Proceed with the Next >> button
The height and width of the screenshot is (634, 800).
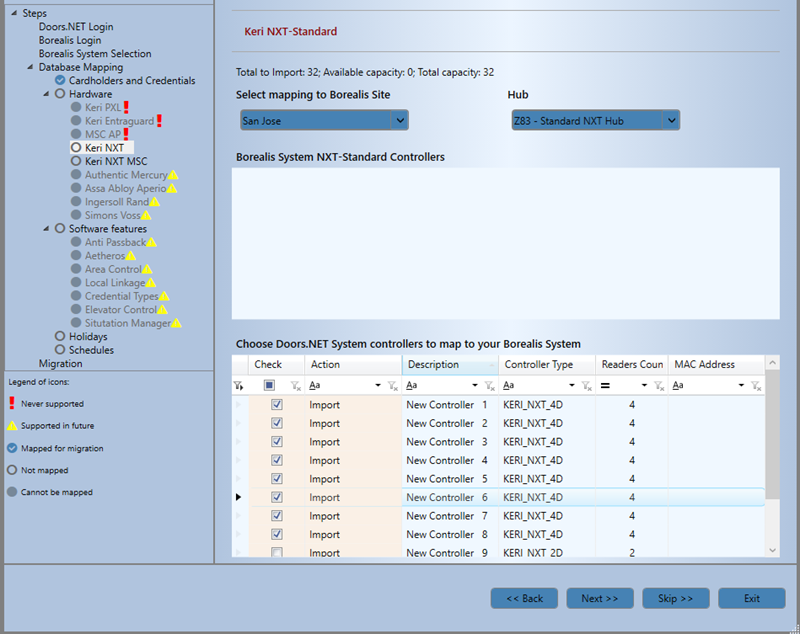click(600, 598)
